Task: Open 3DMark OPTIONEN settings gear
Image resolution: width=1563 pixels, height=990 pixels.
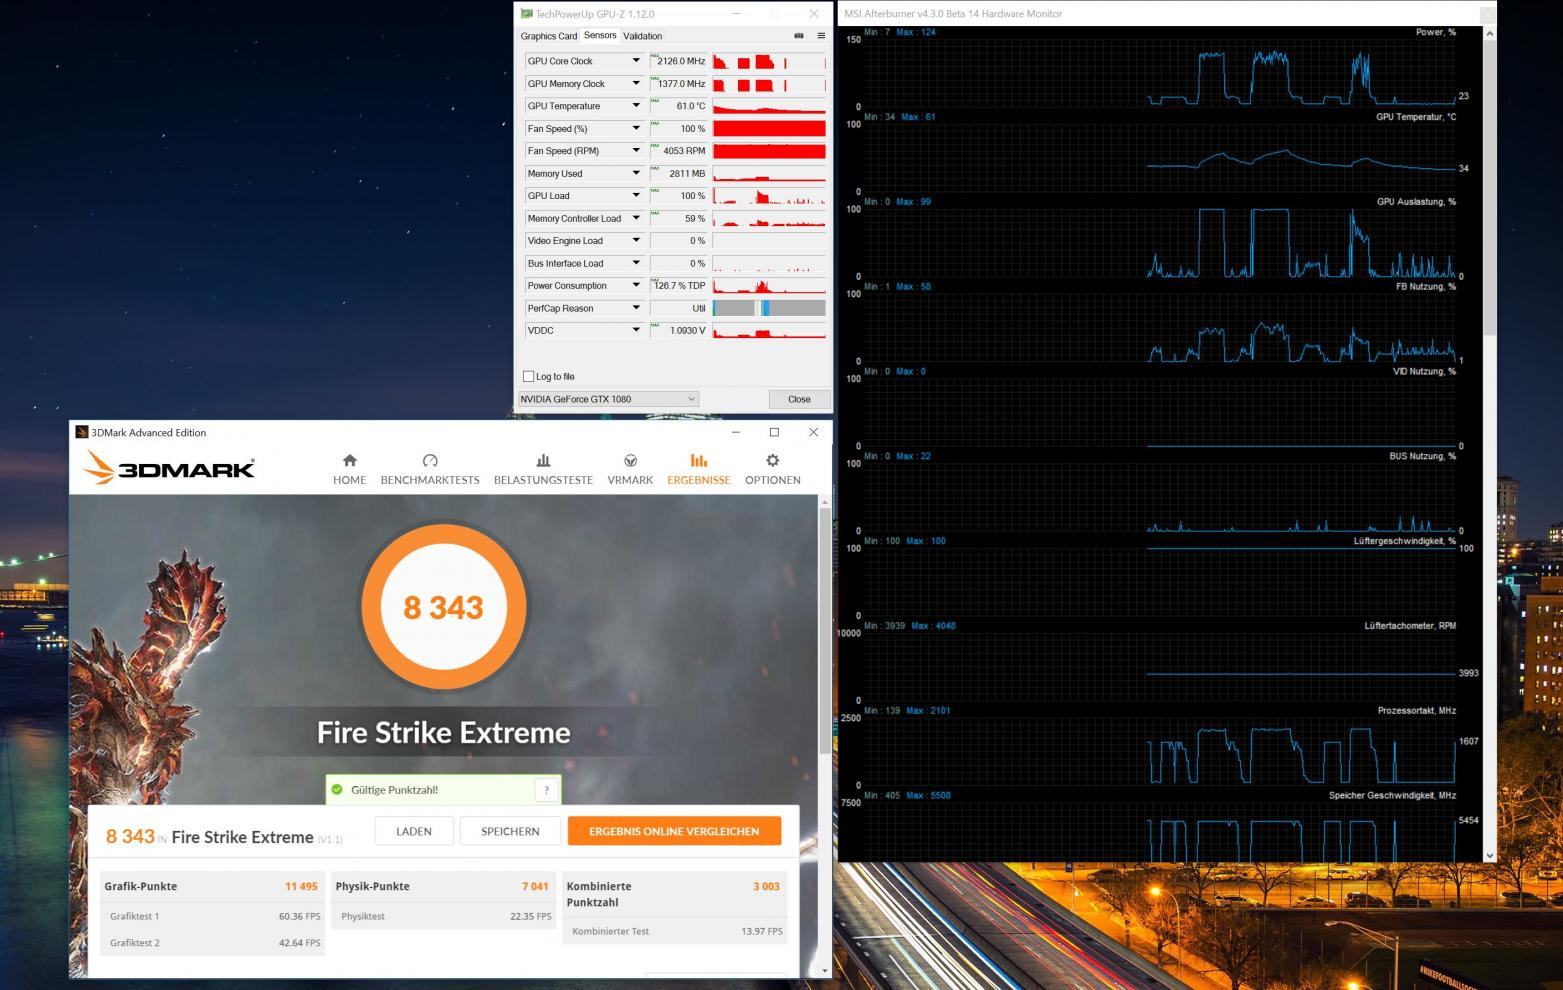Action: coord(772,469)
